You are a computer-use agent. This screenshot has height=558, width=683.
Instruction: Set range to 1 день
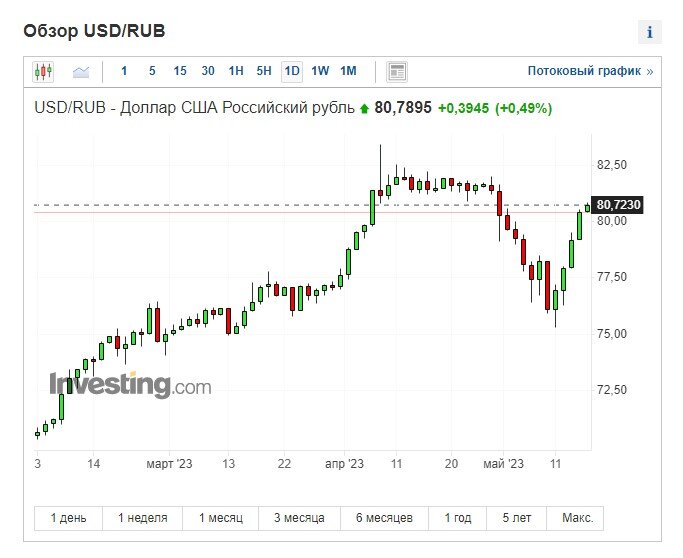68,518
